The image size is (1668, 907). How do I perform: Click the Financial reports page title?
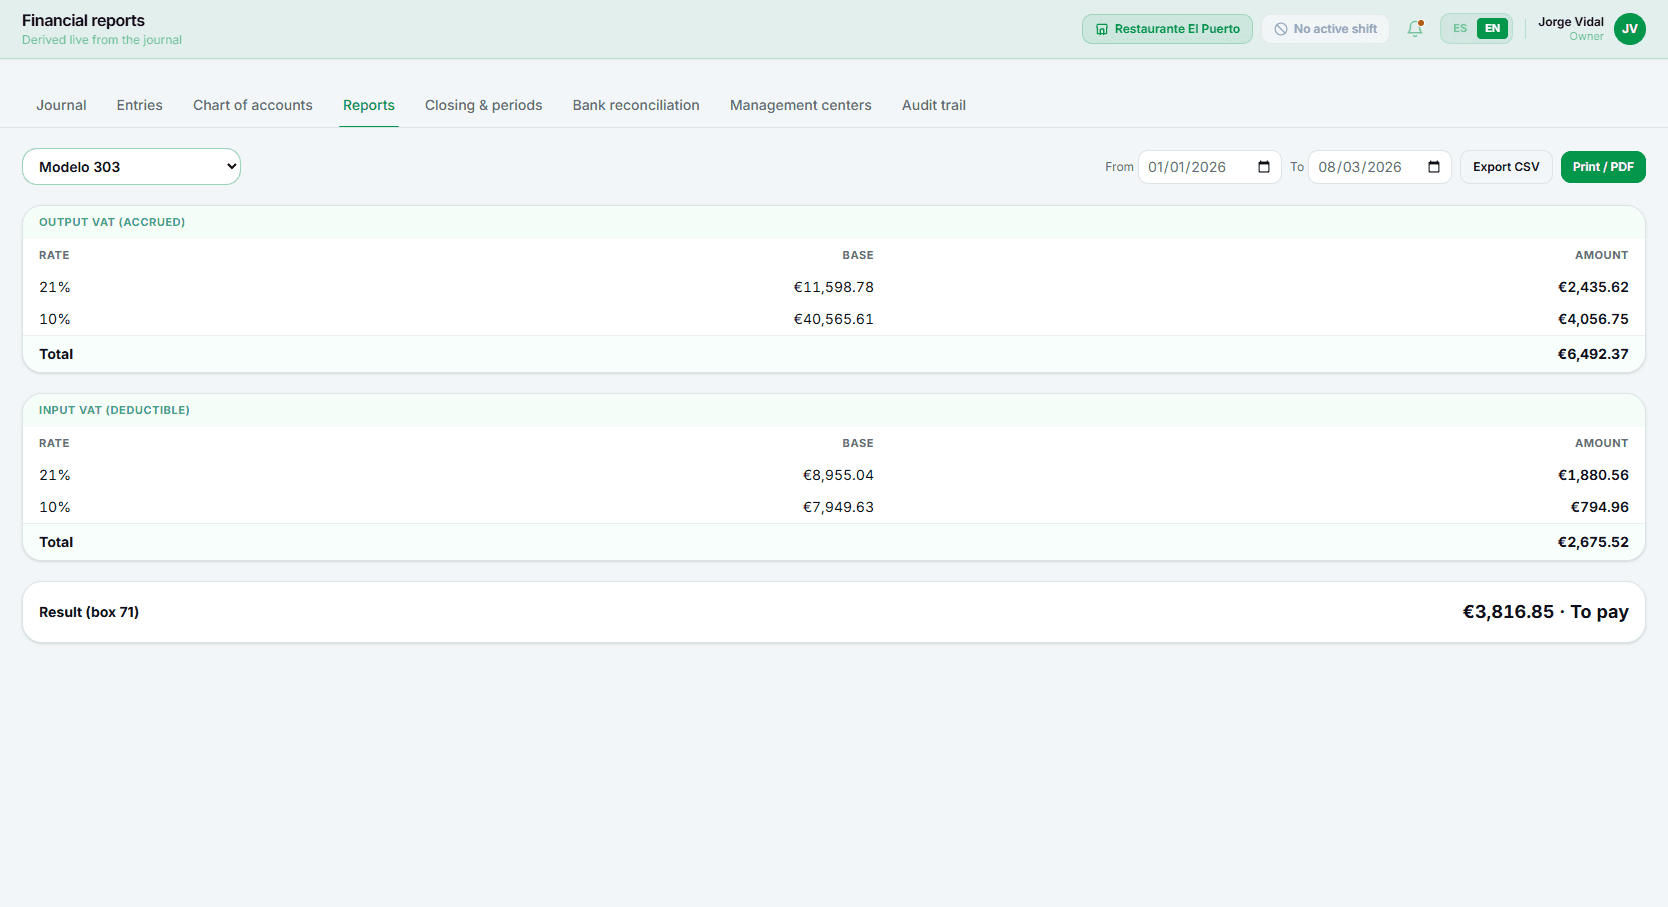pyautogui.click(x=83, y=20)
